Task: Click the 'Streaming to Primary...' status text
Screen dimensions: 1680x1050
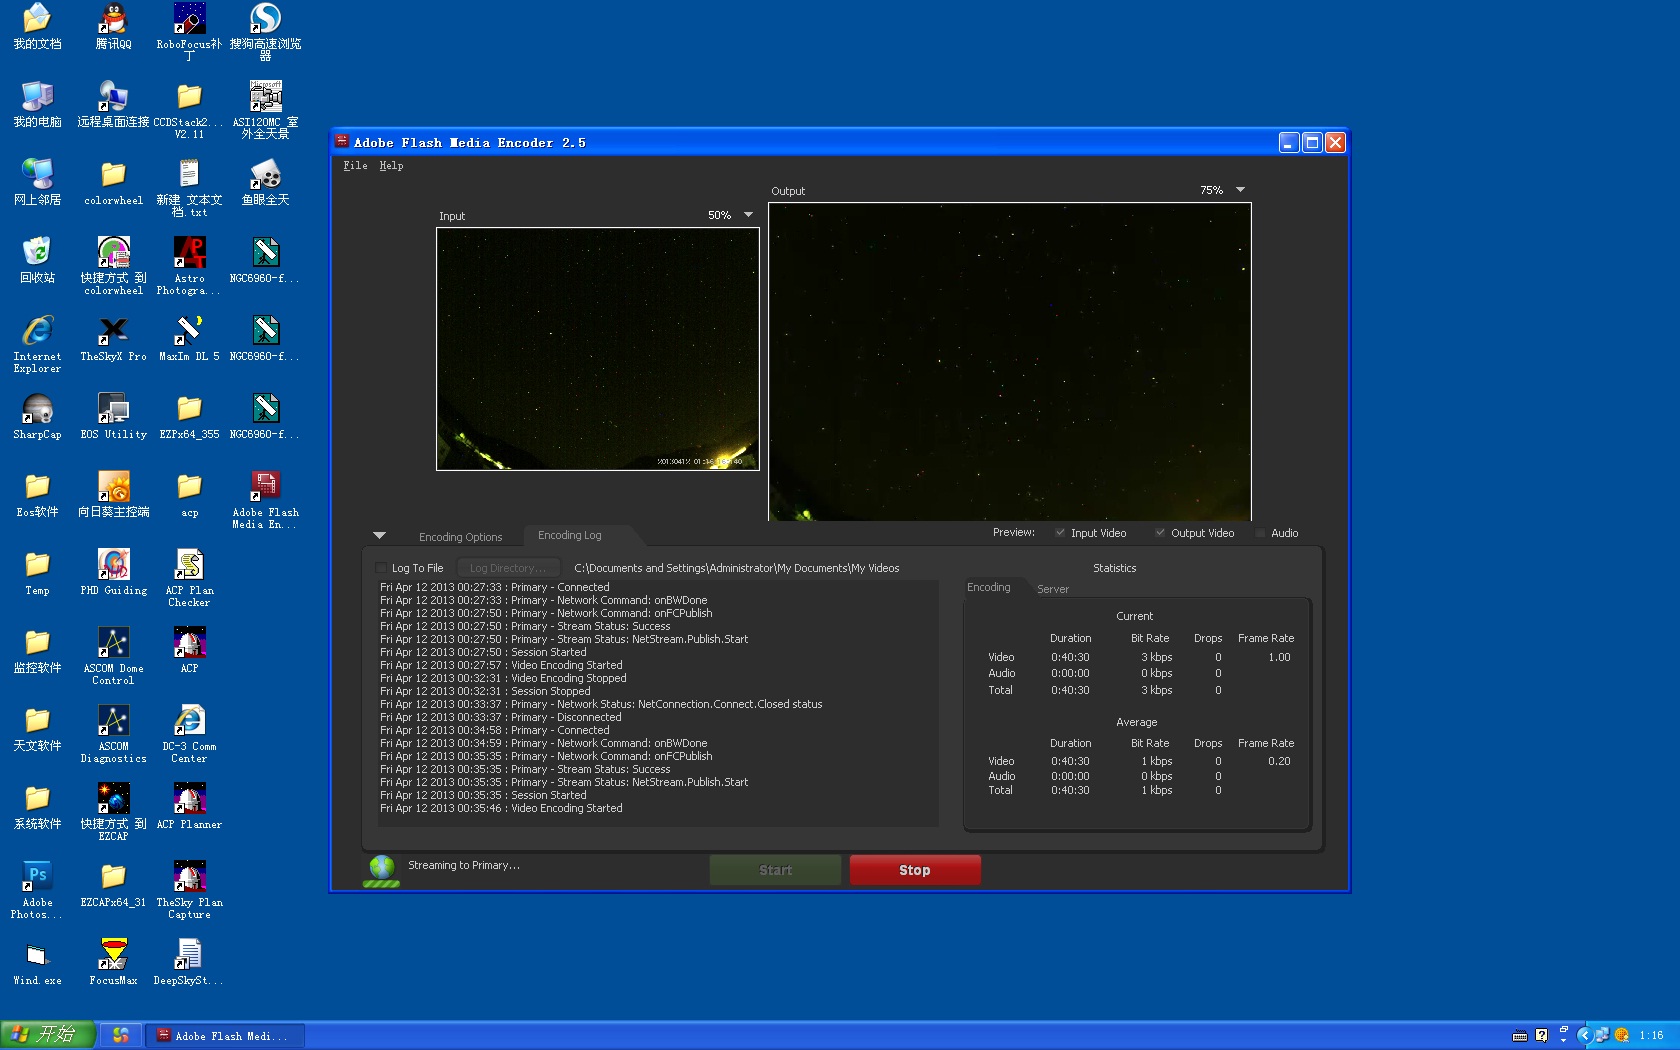Action: coord(464,865)
